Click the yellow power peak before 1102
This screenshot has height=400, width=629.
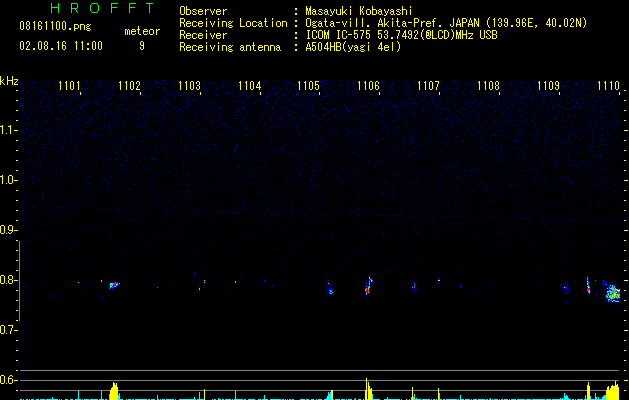(x=114, y=391)
